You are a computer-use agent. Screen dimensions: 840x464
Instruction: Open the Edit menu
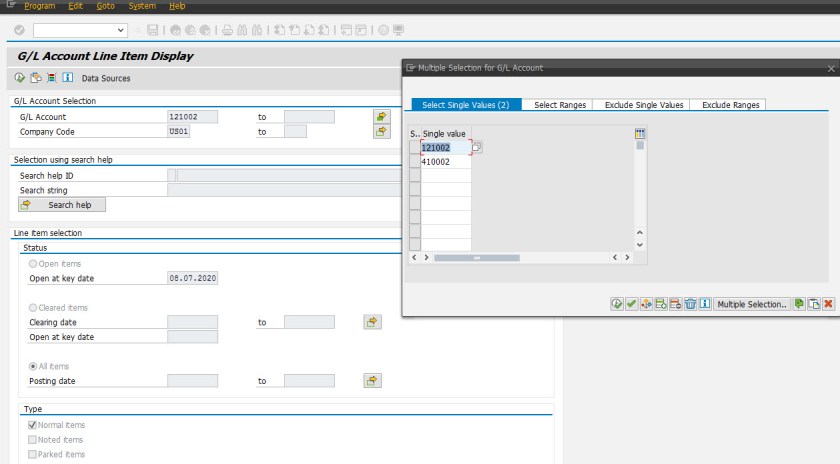point(76,6)
